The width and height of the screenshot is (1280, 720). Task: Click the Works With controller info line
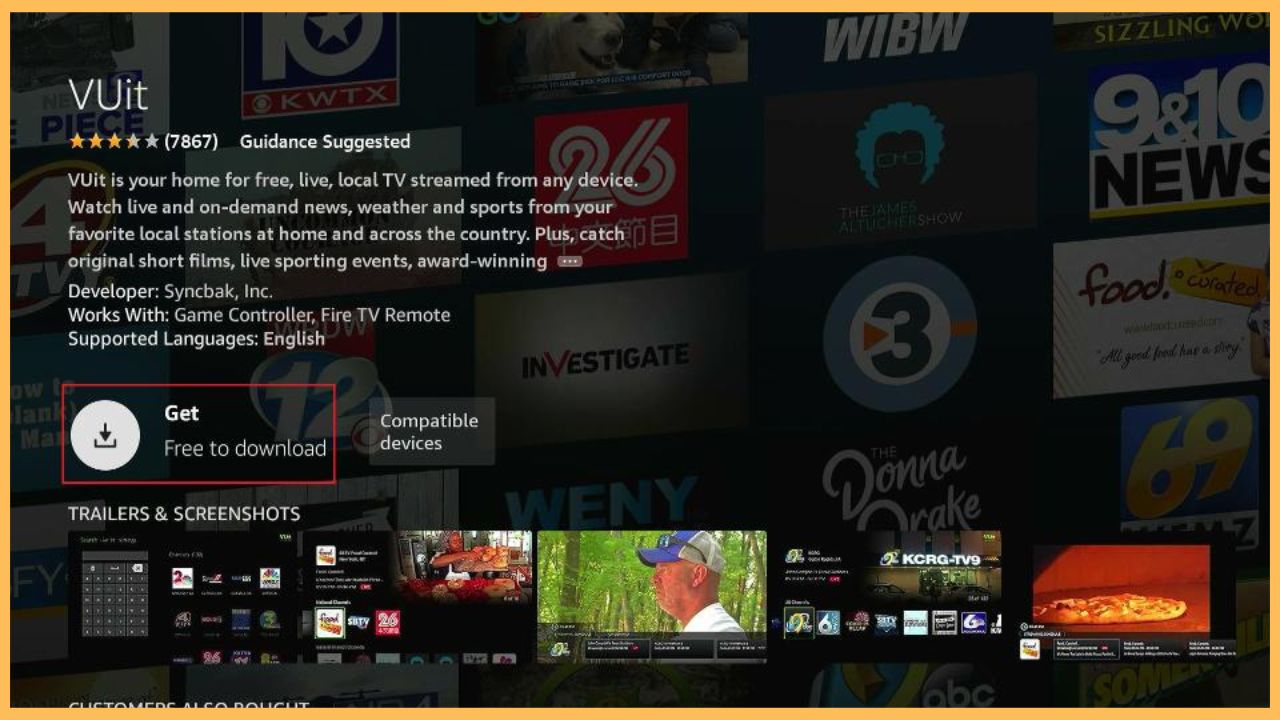pos(259,315)
